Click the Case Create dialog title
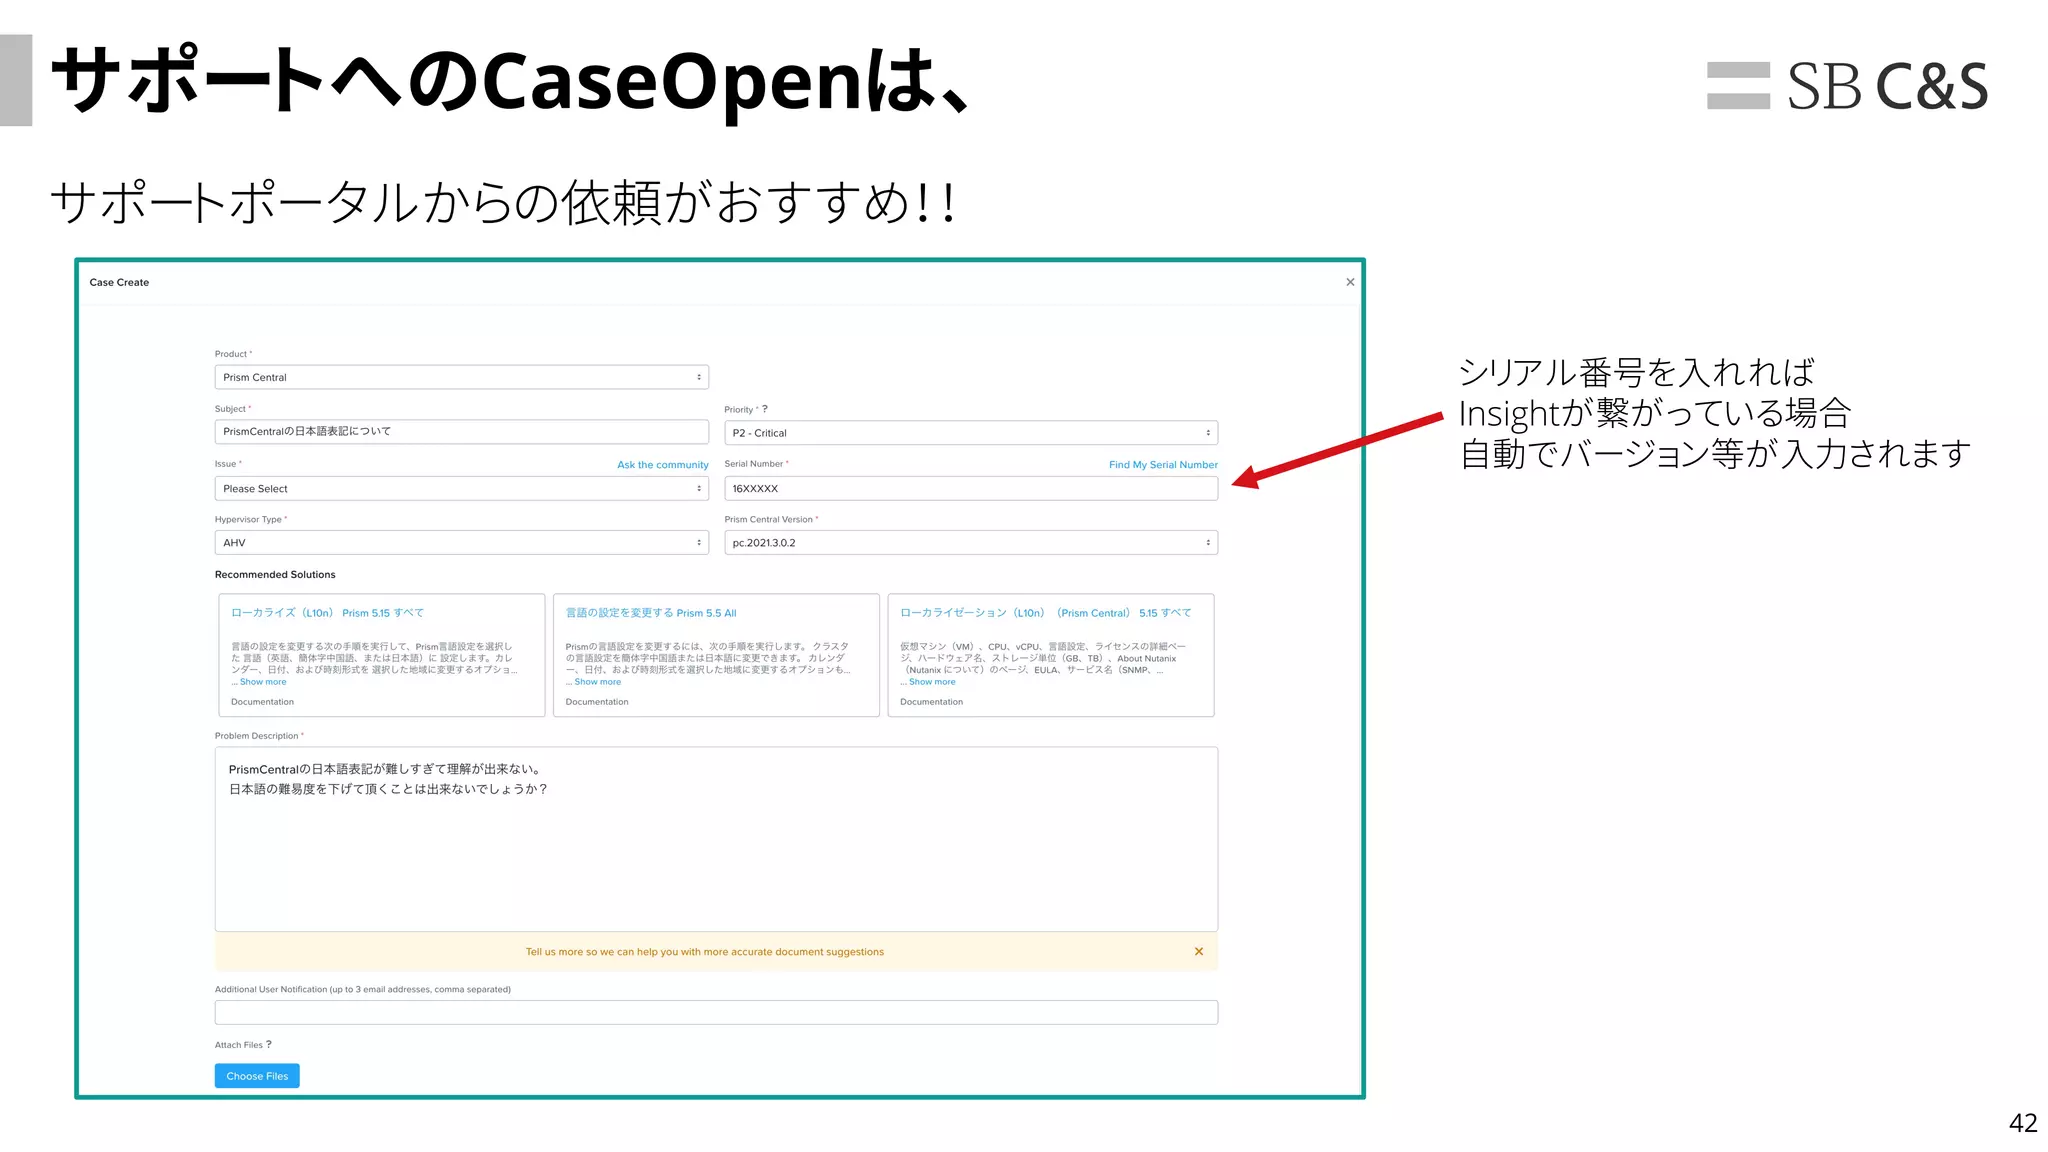The height and width of the screenshot is (1152, 2048). [119, 283]
